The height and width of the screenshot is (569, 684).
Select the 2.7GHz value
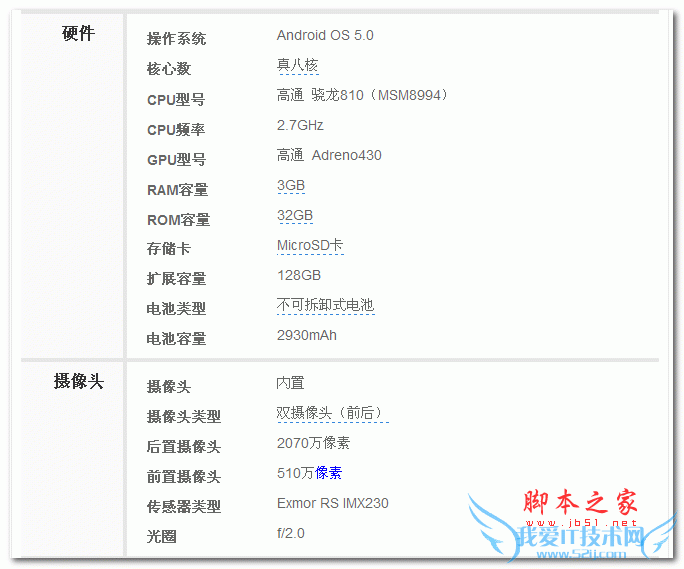coord(300,125)
